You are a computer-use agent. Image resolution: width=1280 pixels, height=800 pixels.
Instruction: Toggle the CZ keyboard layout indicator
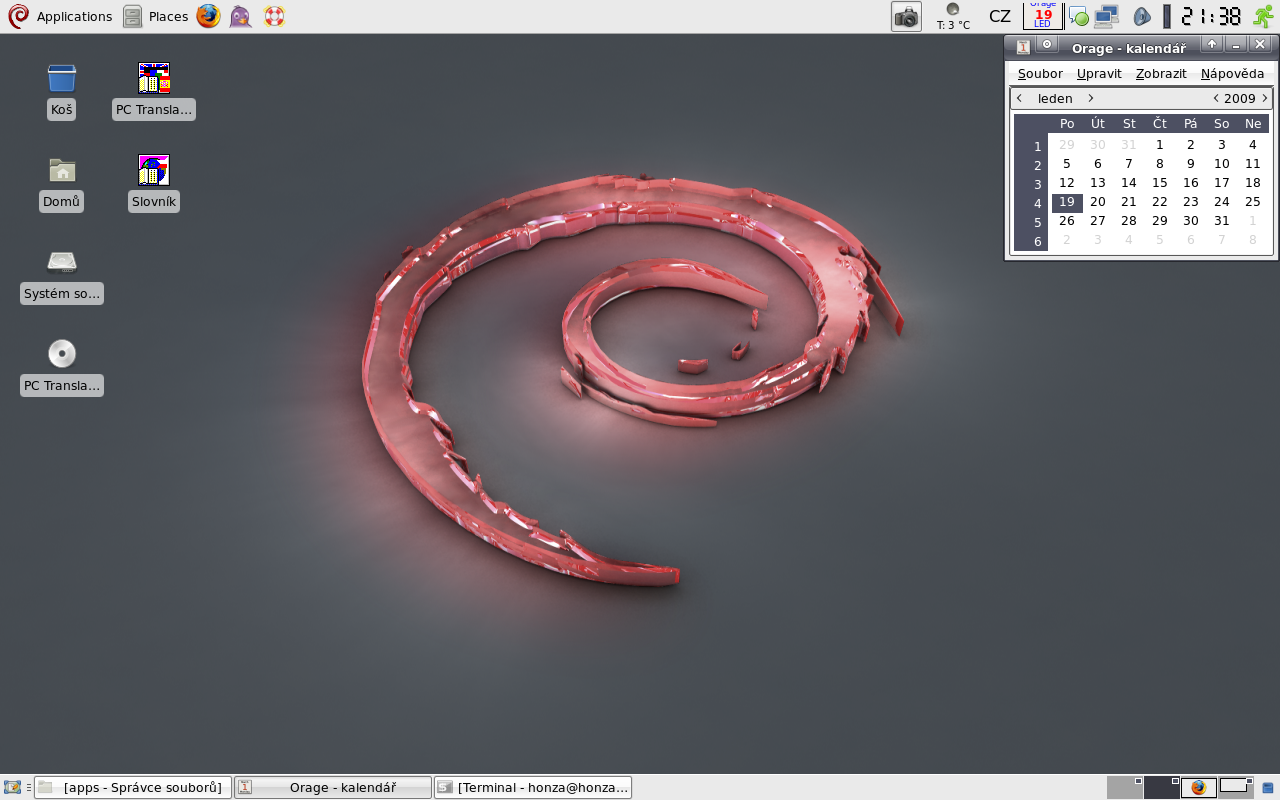click(1000, 16)
